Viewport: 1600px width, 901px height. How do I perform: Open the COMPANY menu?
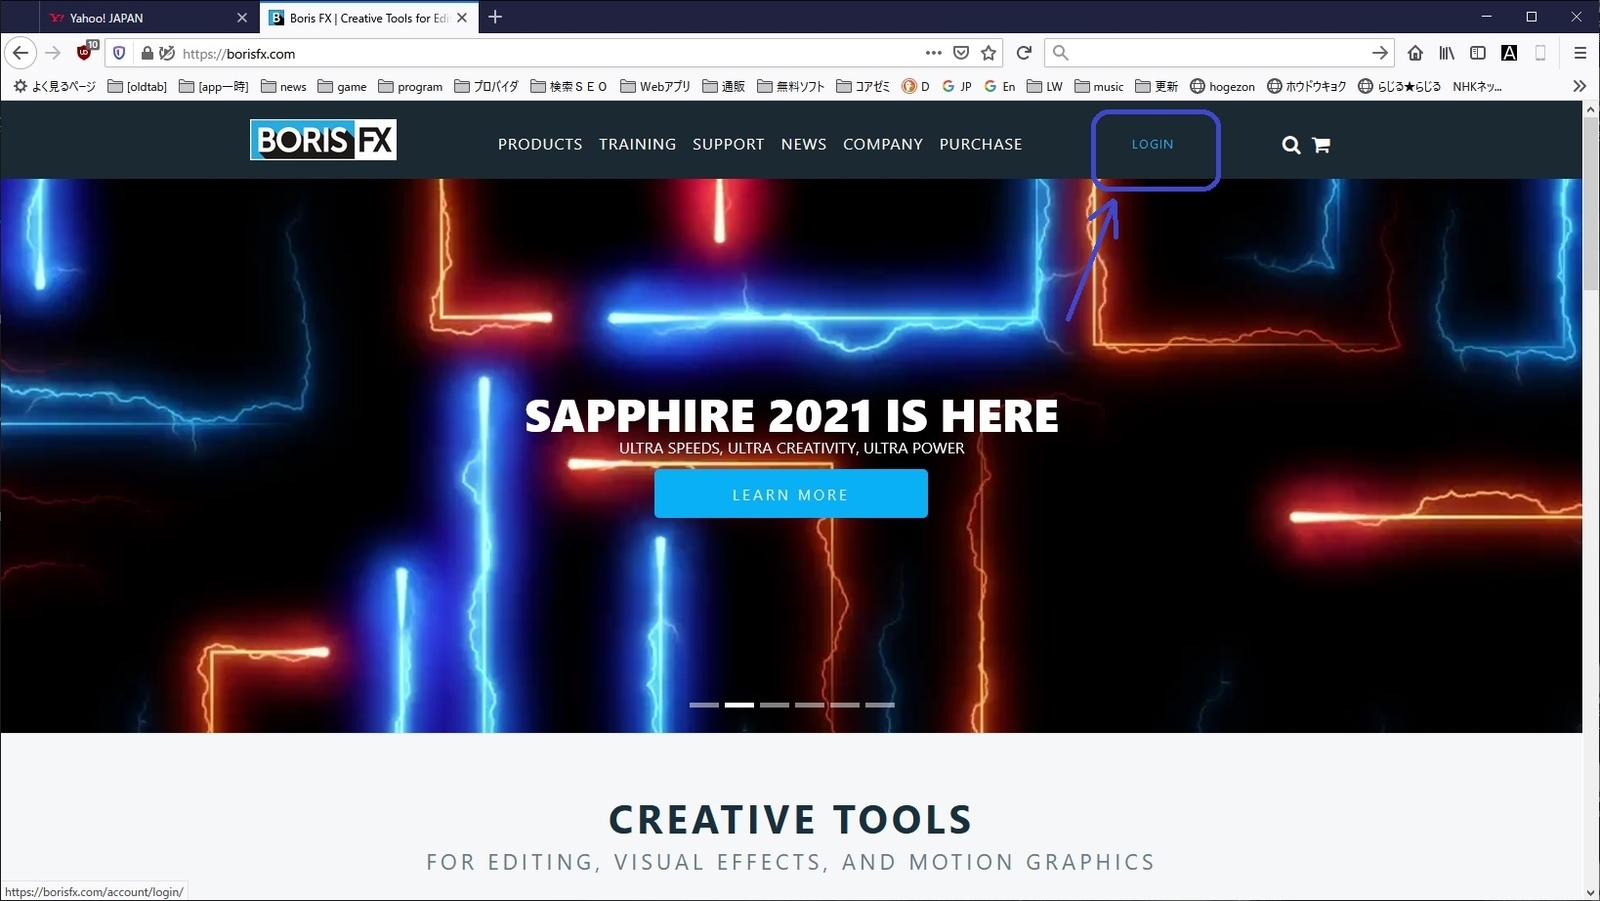click(883, 144)
